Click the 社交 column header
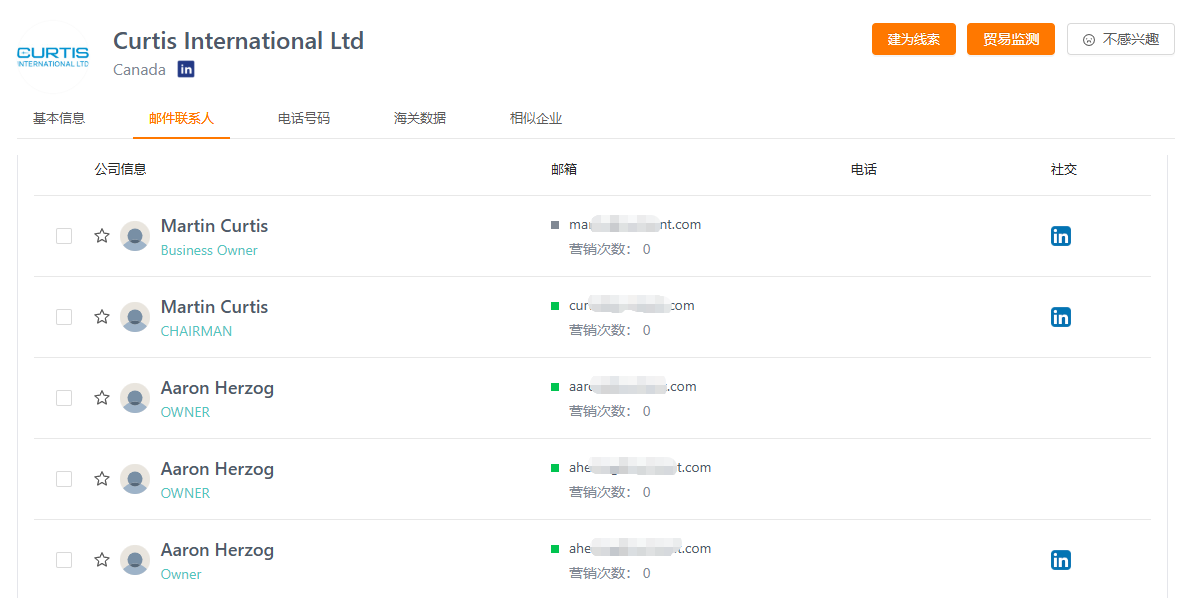The height and width of the screenshot is (598, 1188). 1064,169
